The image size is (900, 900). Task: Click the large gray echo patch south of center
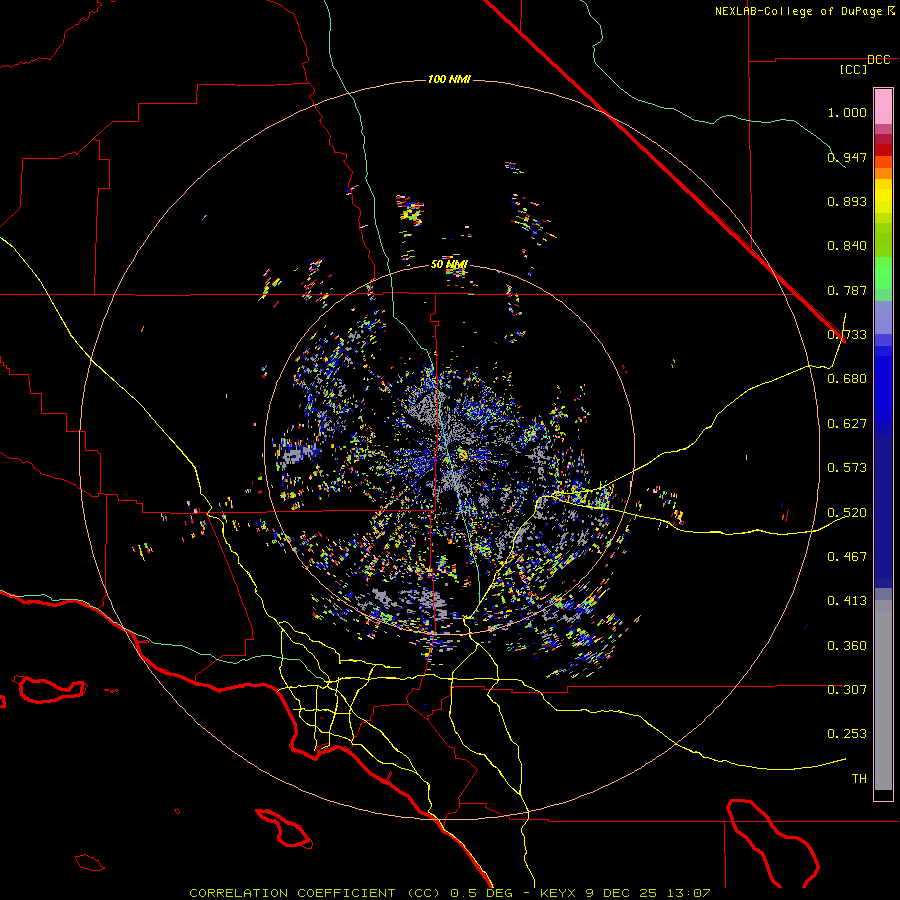point(410,601)
